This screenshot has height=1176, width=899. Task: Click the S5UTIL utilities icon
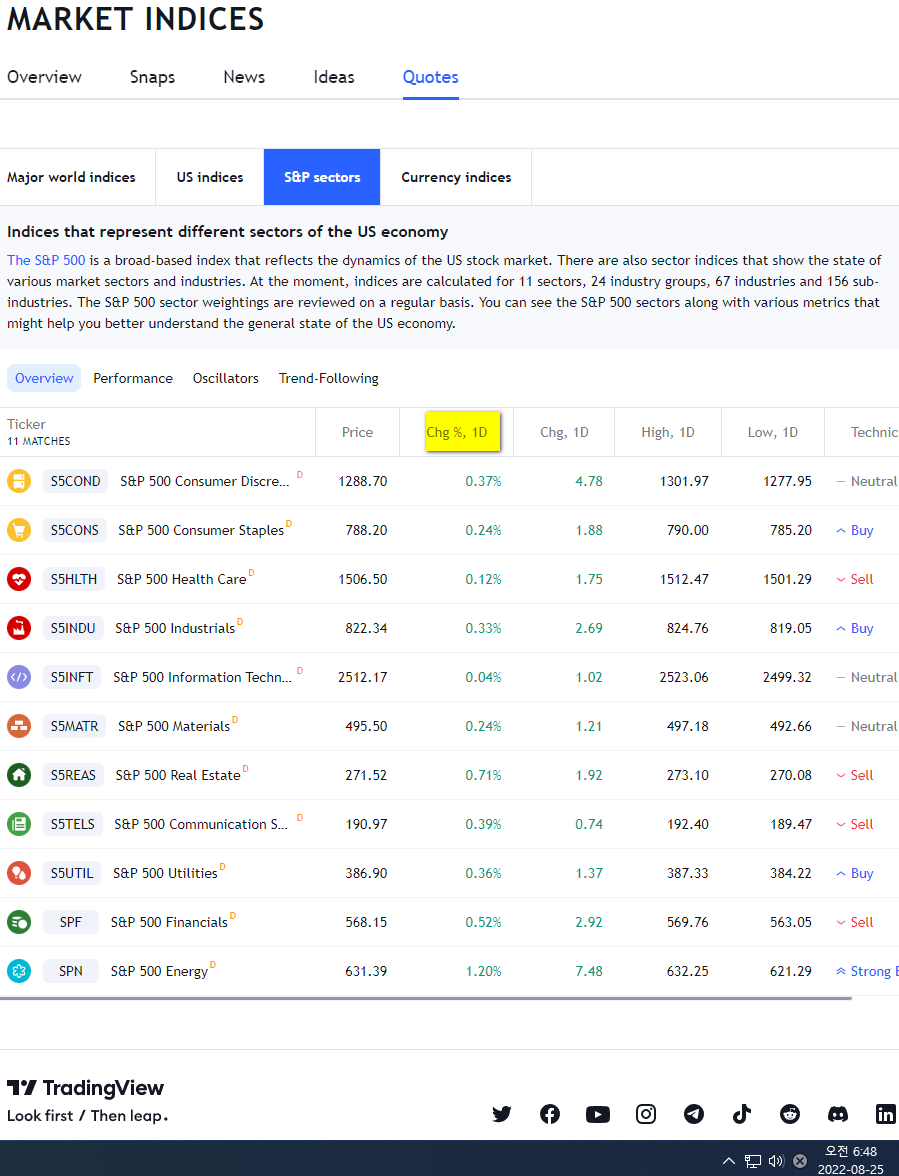19,873
